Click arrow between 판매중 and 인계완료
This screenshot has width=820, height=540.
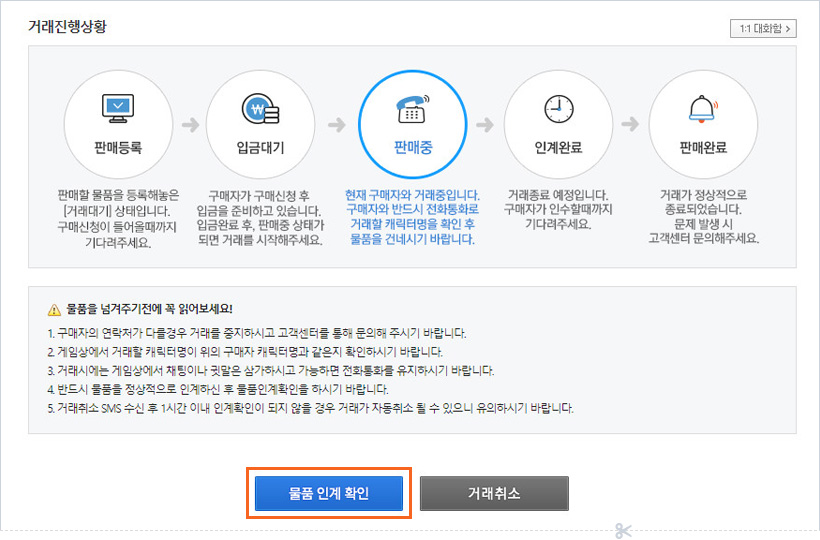coord(485,125)
